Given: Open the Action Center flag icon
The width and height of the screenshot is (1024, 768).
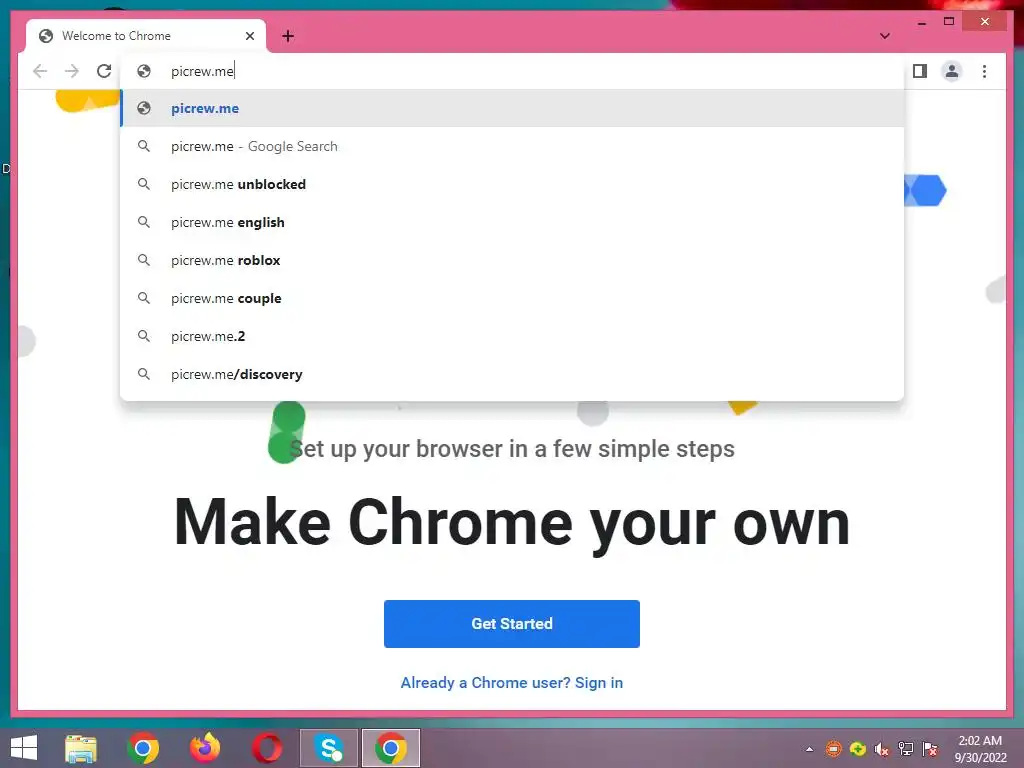Looking at the screenshot, I should click(x=930, y=749).
